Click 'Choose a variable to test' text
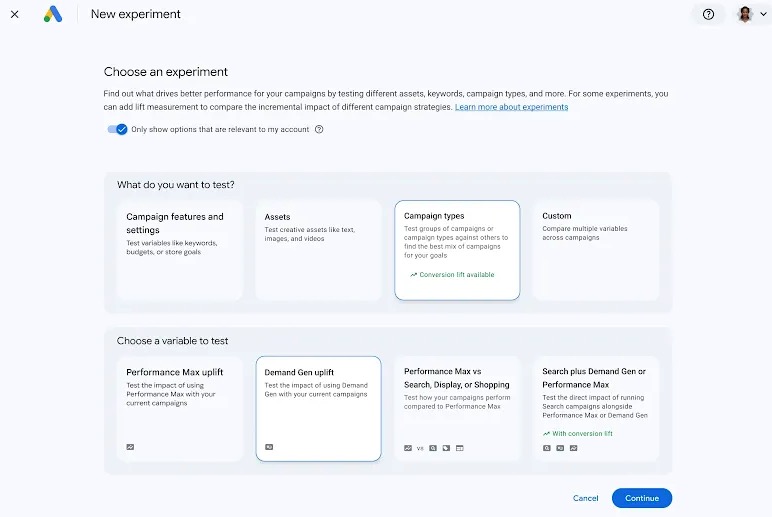This screenshot has height=517, width=772. [172, 341]
